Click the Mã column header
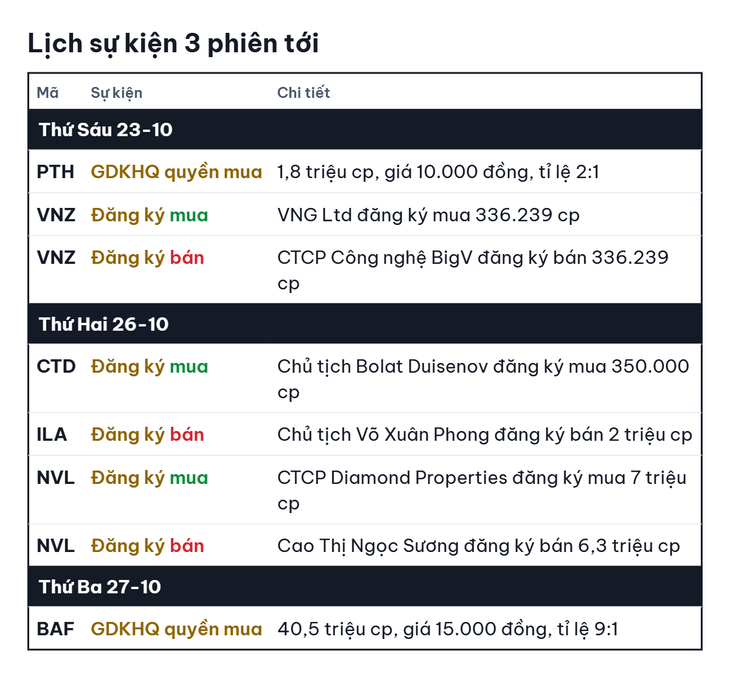 pyautogui.click(x=47, y=93)
